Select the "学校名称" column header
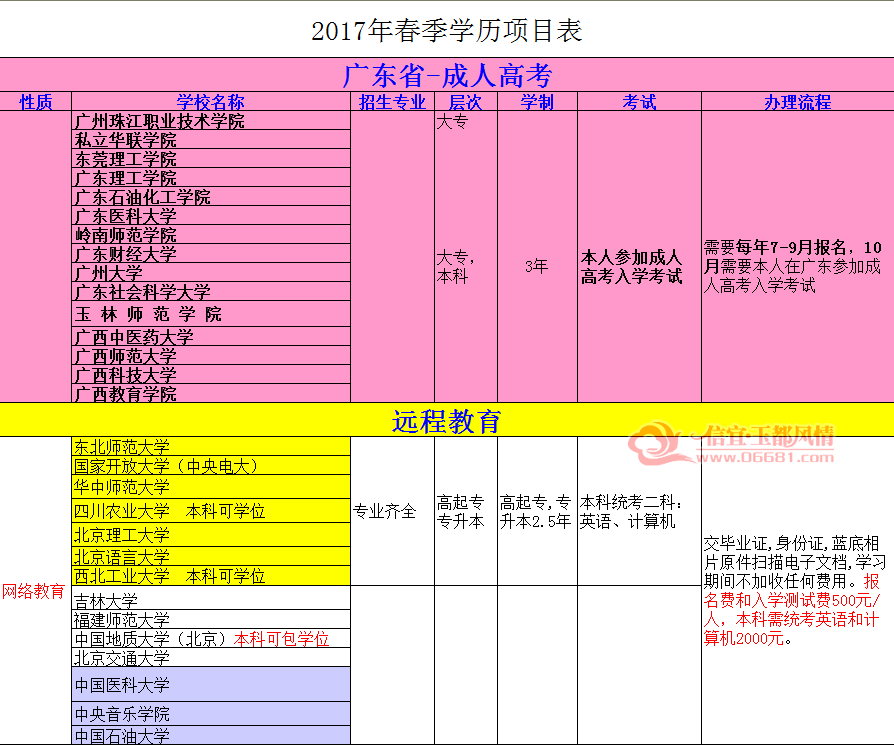Screen dimensions: 894x745 click(x=210, y=102)
